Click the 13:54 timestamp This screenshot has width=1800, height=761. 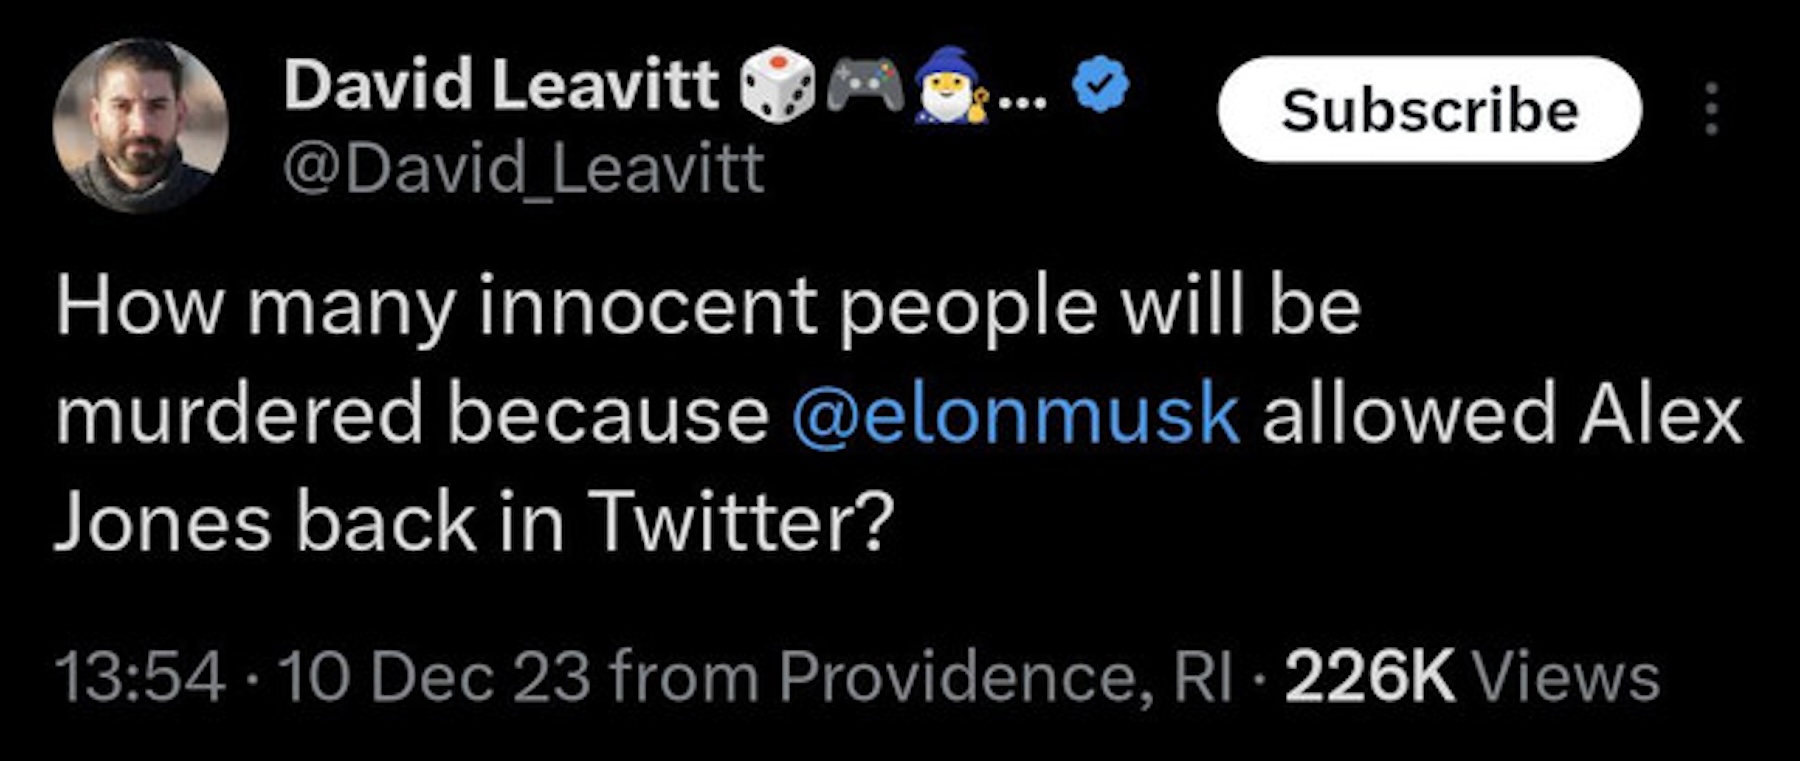[140, 677]
